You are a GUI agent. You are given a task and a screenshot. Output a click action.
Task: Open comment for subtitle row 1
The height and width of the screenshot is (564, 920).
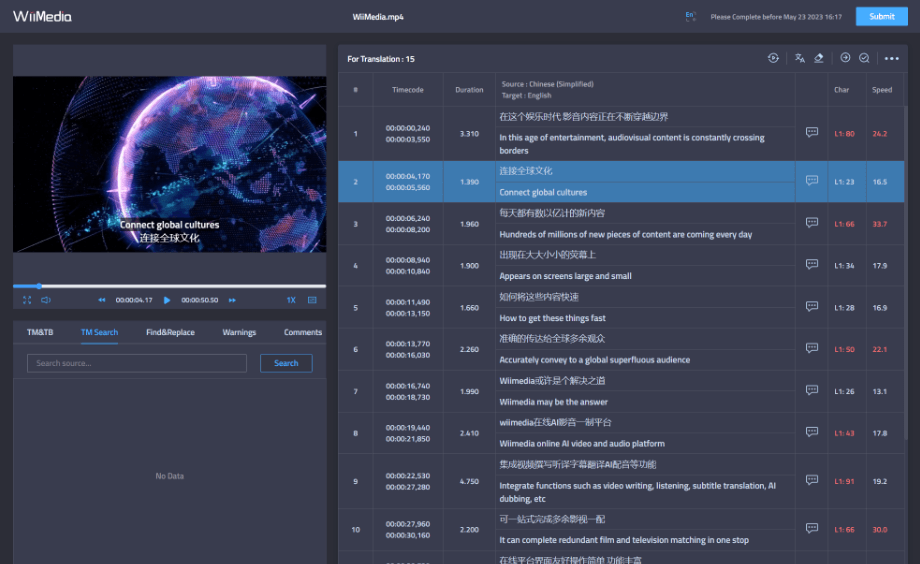[x=811, y=132]
